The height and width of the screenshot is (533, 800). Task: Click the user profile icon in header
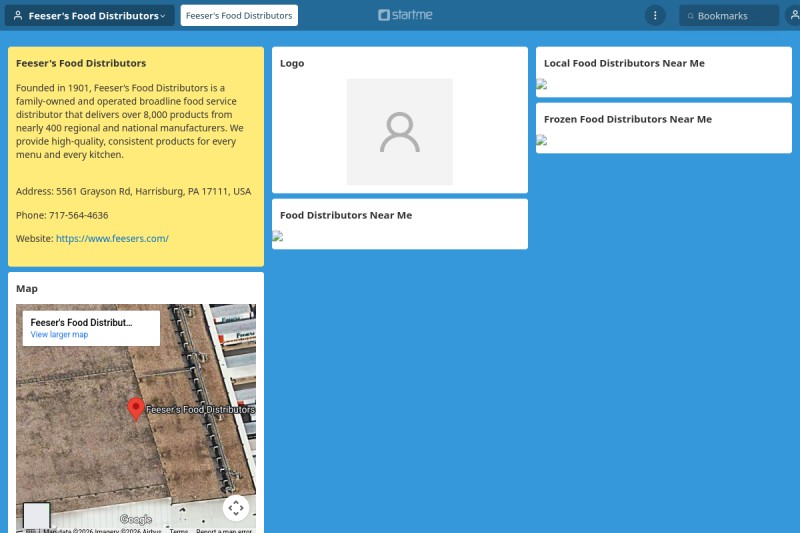pyautogui.click(x=793, y=16)
